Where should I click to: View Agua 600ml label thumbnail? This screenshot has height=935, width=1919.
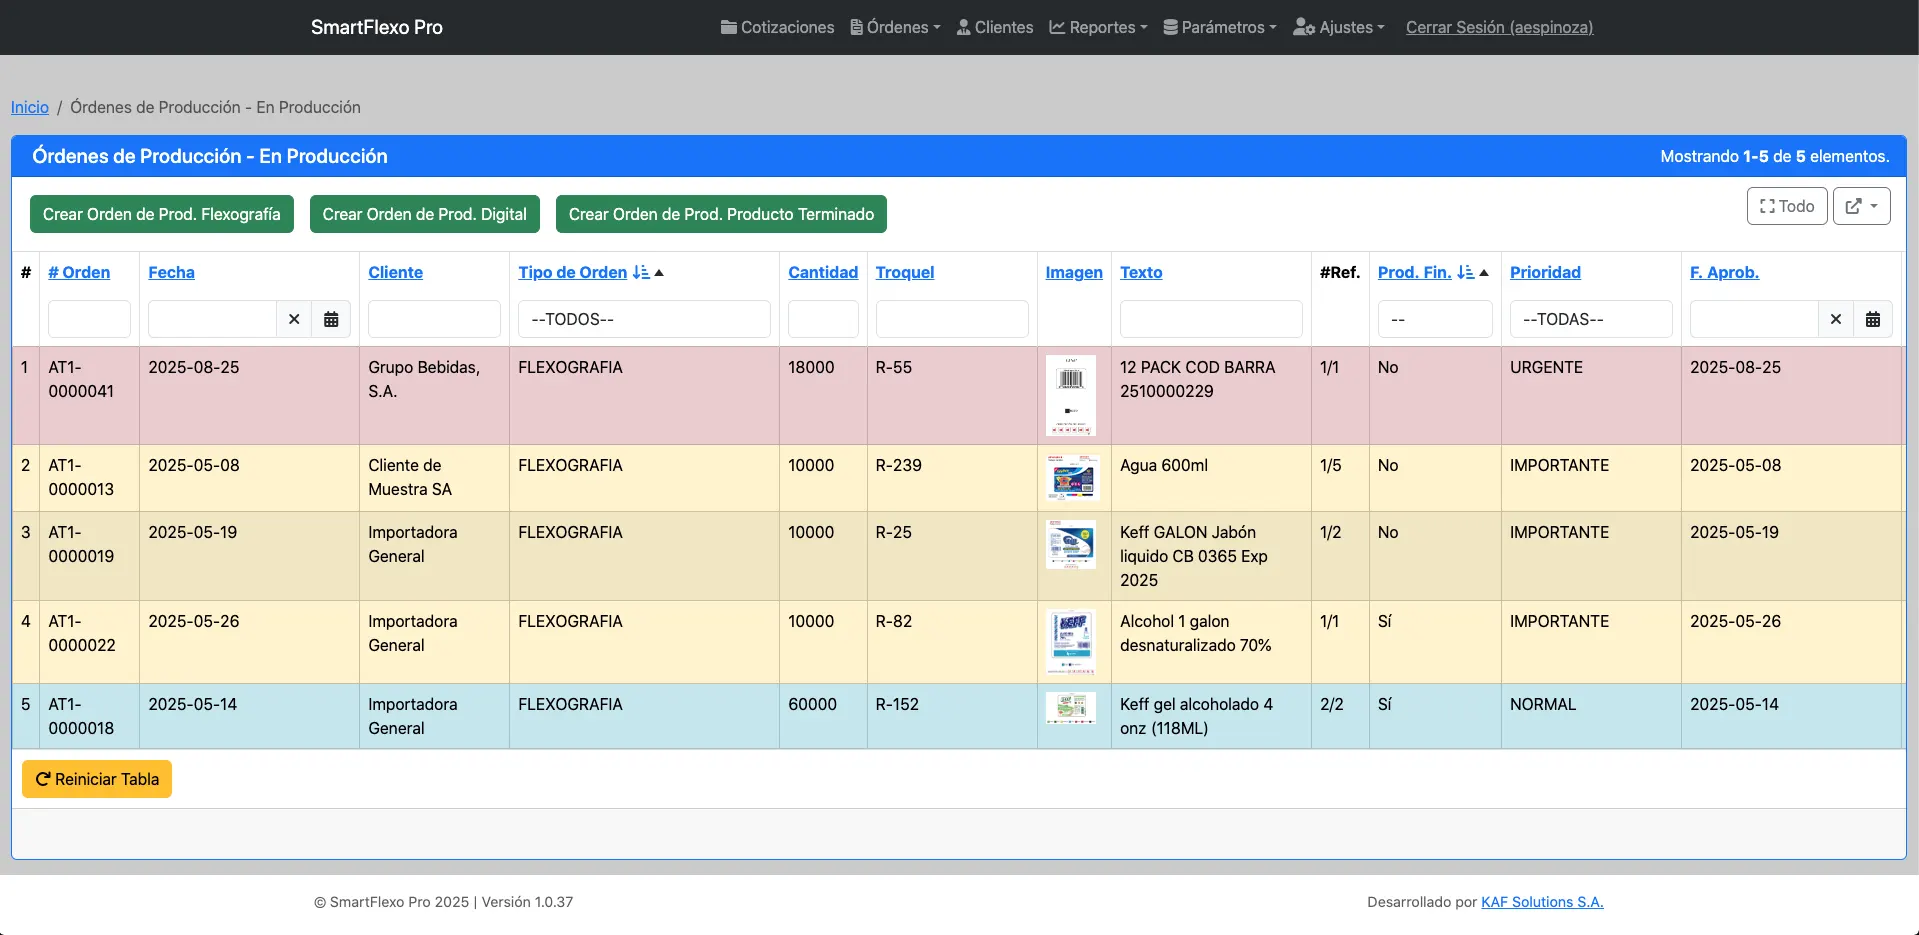pyautogui.click(x=1071, y=477)
